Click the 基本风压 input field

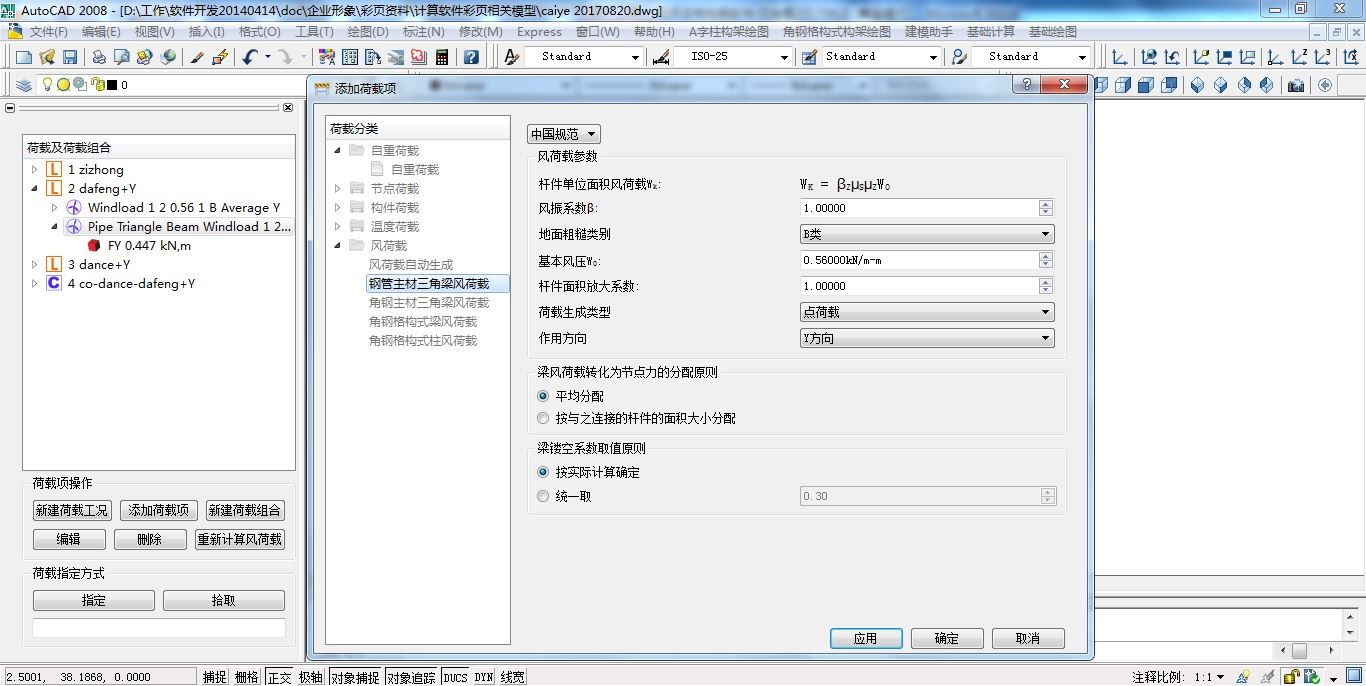coord(918,260)
